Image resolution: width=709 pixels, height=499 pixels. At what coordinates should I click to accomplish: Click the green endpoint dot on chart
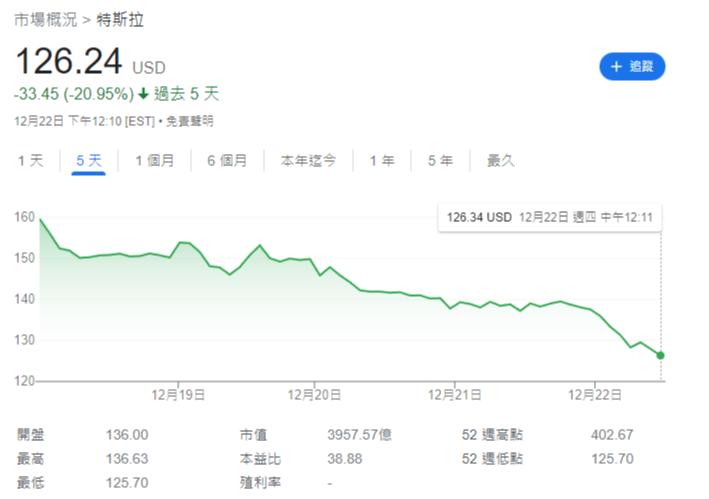(x=661, y=355)
